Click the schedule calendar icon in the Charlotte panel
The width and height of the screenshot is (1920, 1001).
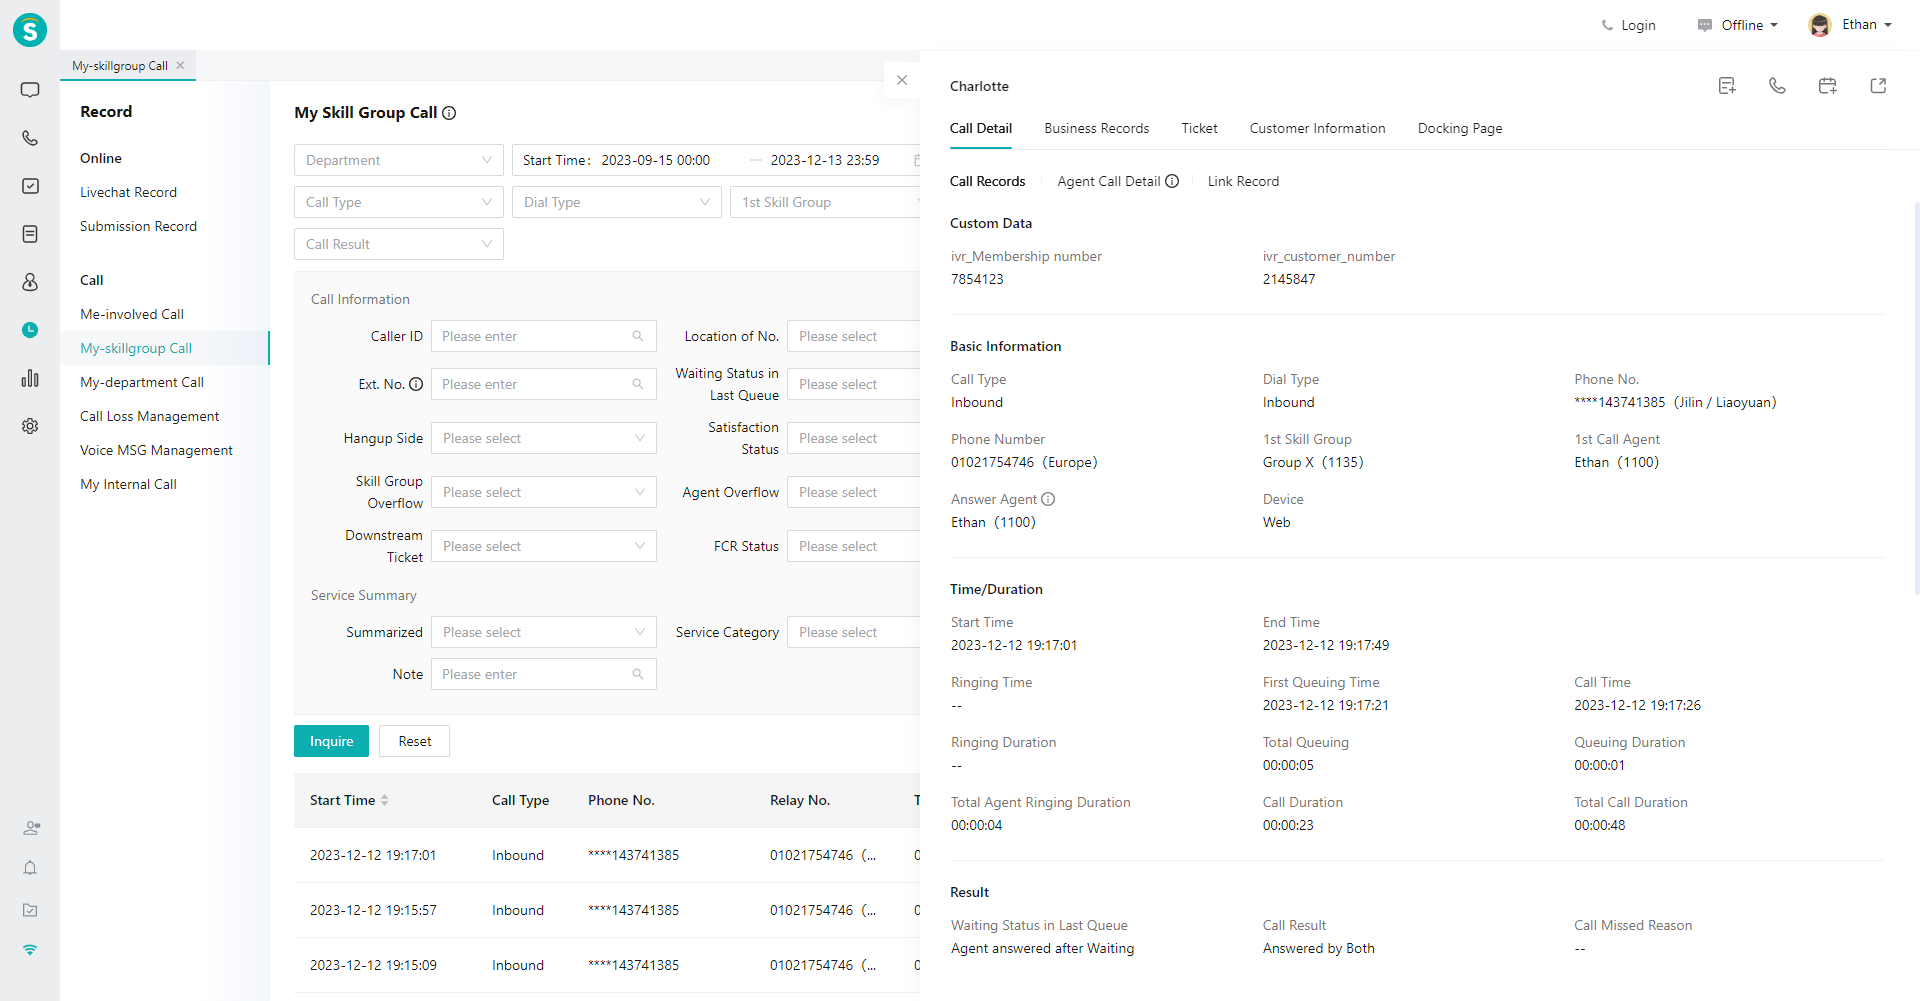(x=1827, y=86)
